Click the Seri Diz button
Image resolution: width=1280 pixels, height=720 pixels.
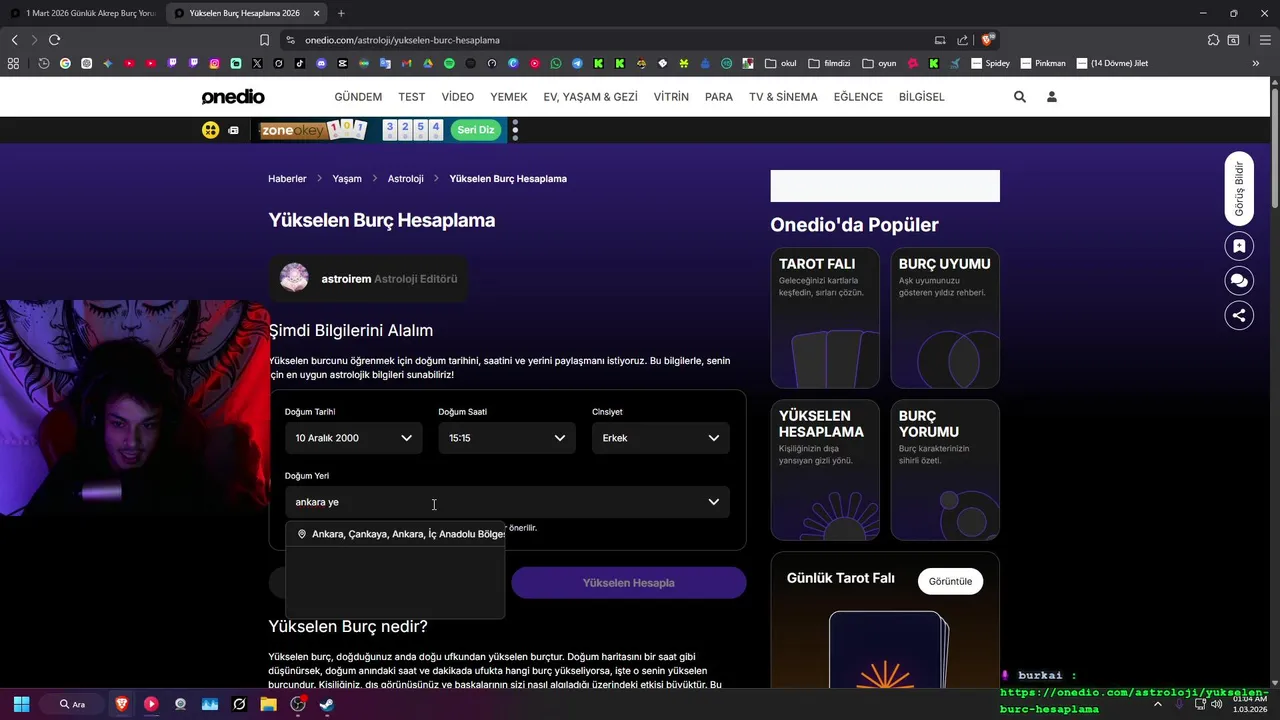point(476,130)
